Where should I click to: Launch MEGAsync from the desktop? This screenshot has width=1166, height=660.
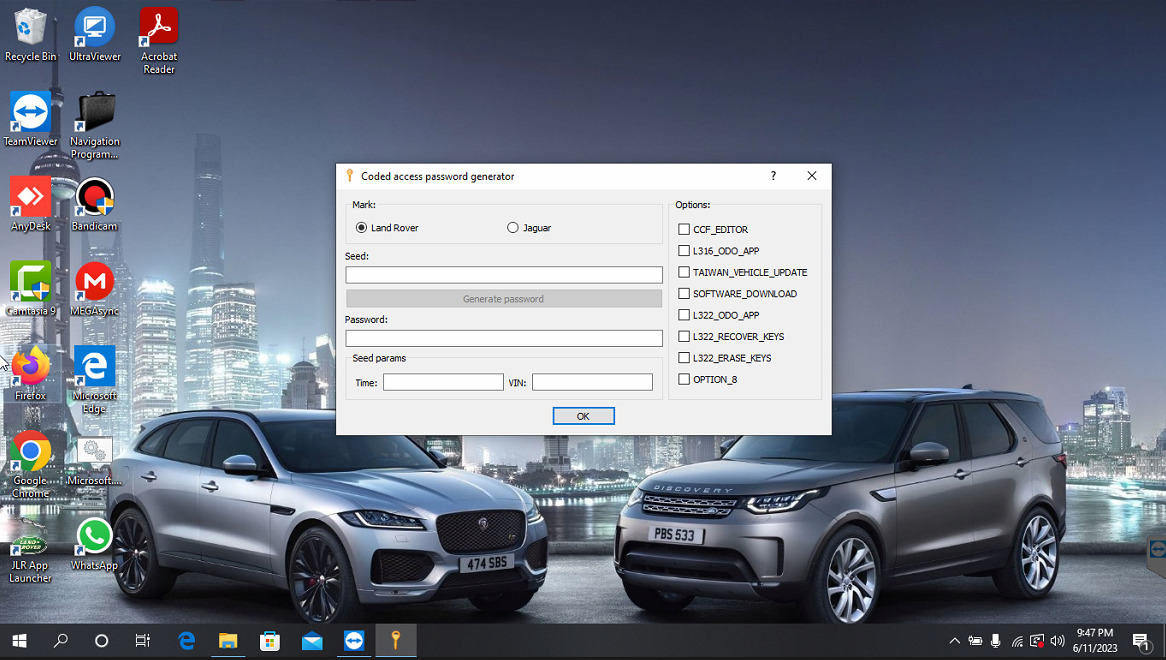click(94, 283)
